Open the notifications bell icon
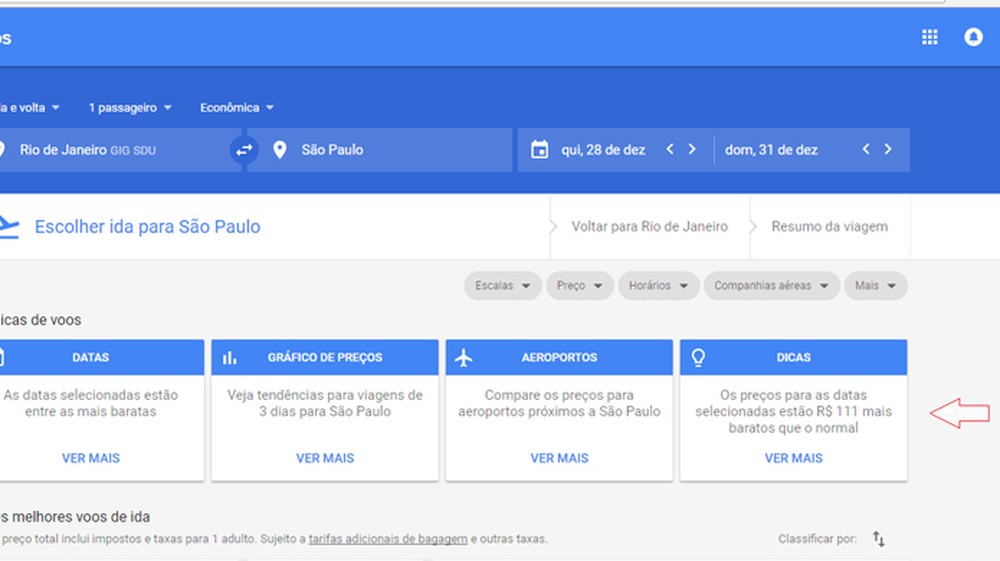The width and height of the screenshot is (1000, 561). (x=973, y=37)
